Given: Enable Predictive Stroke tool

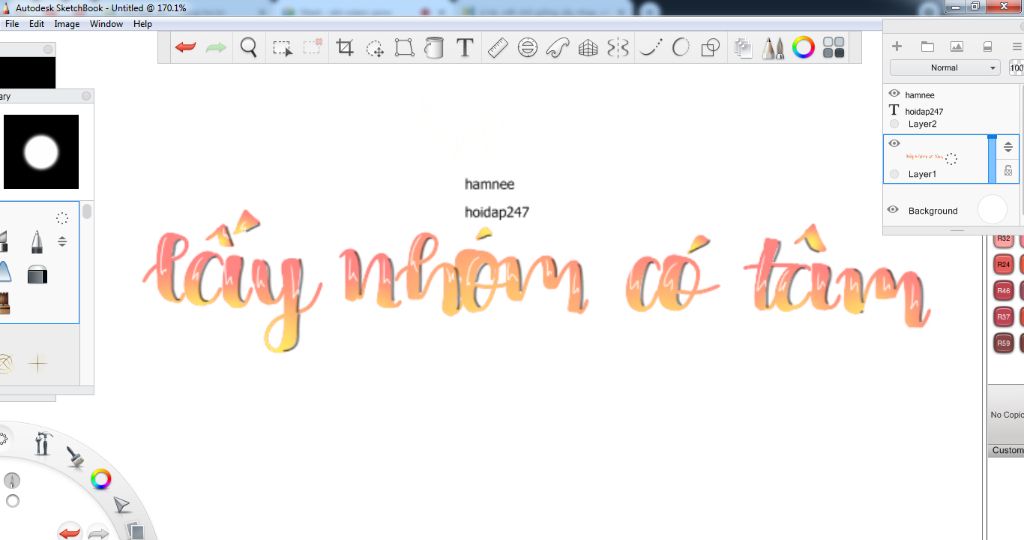Looking at the screenshot, I should (x=680, y=48).
